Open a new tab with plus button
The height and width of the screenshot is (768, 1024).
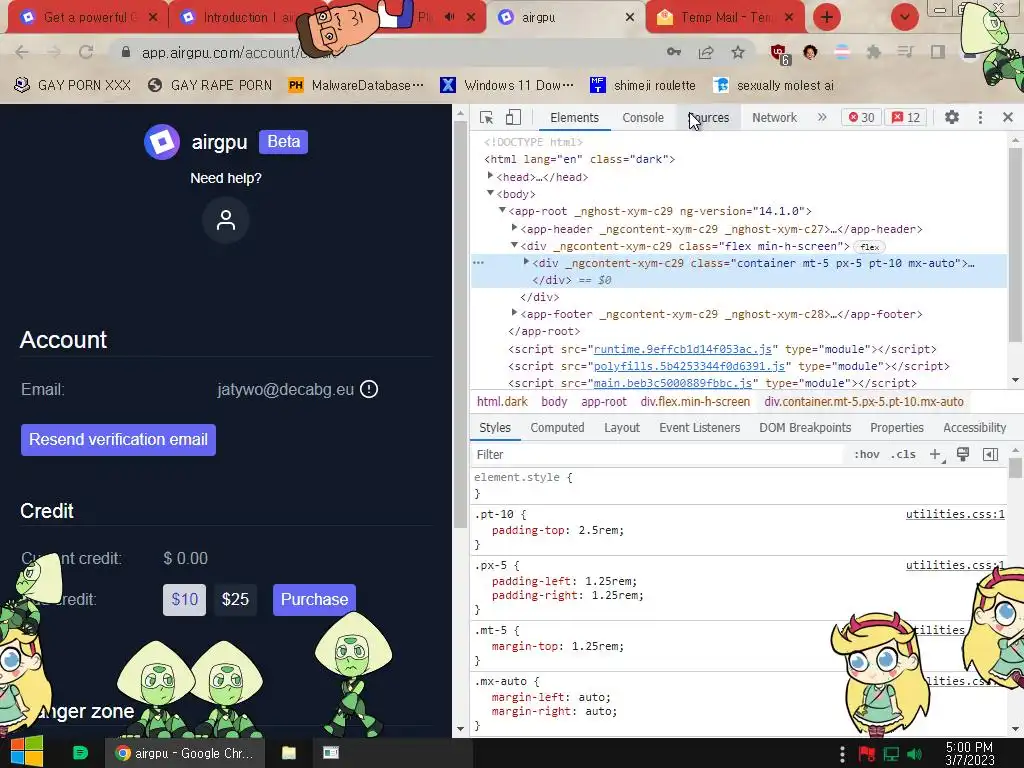point(827,17)
